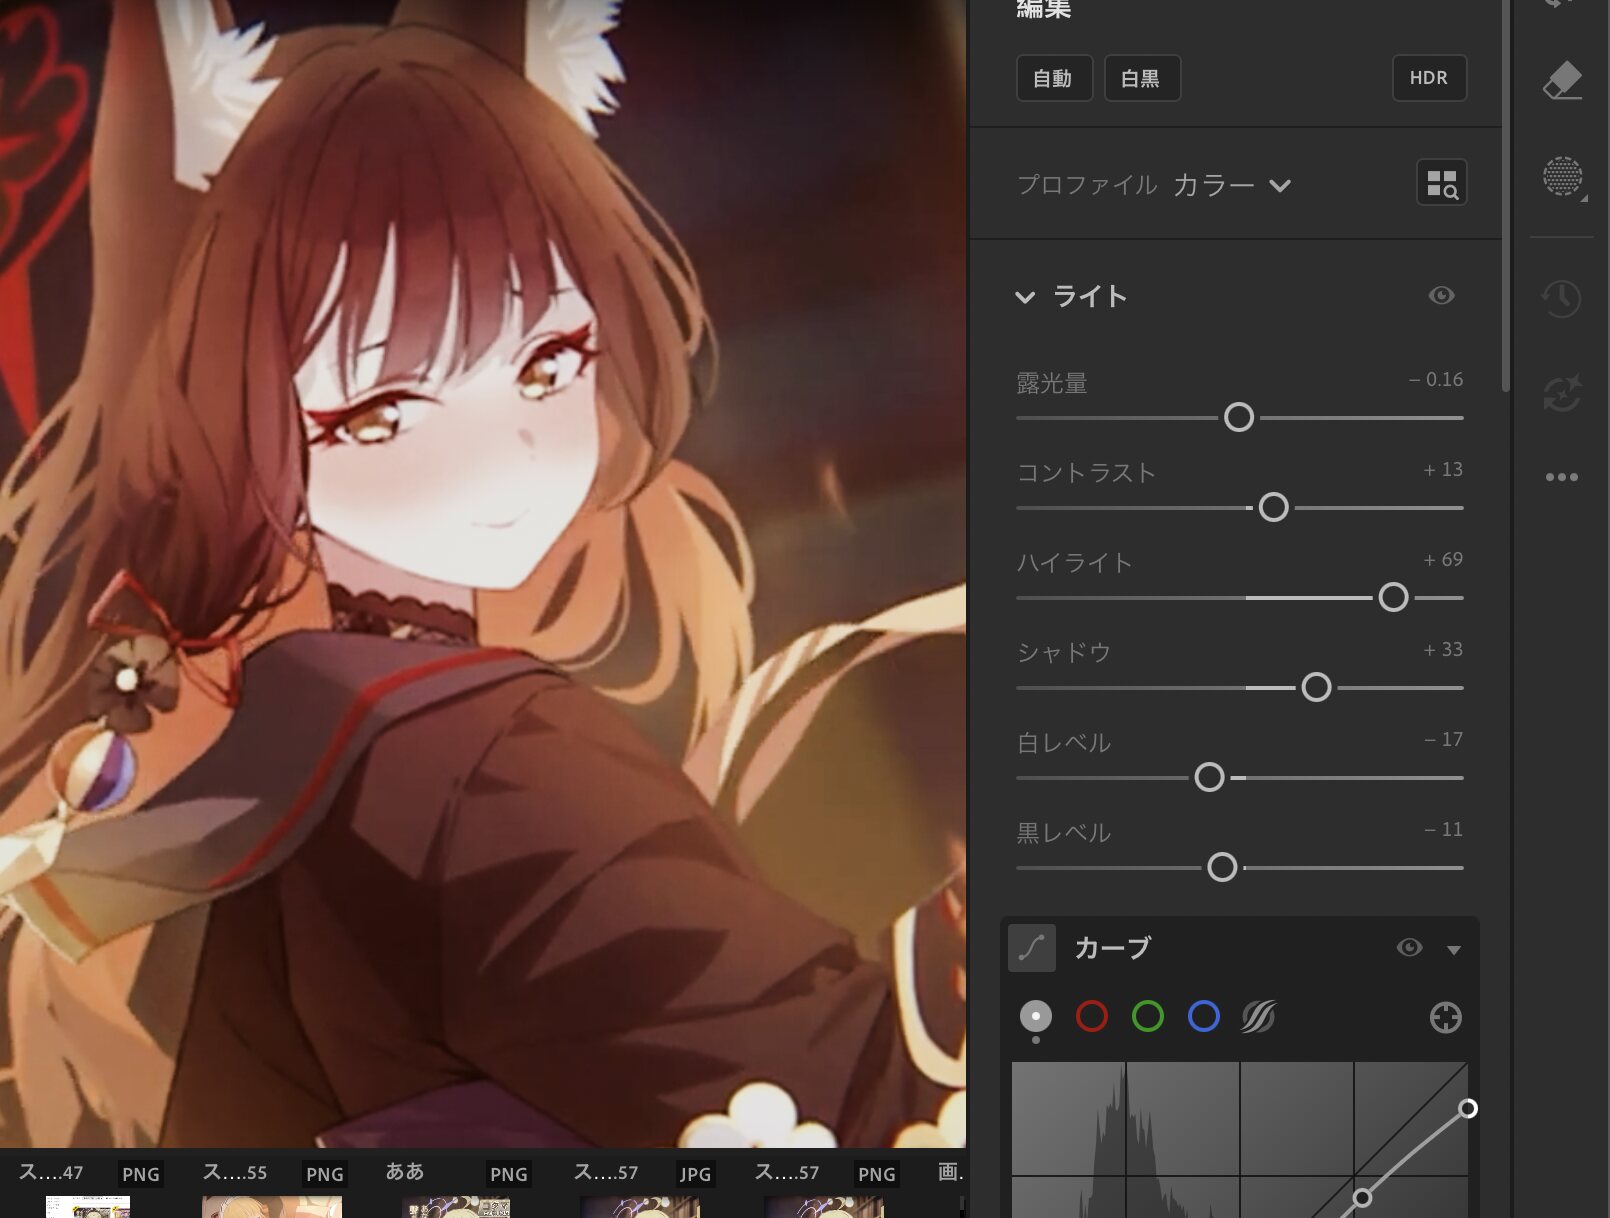This screenshot has height=1218, width=1610.
Task: Toggle カーブ panel visibility eye
Action: [1409, 947]
